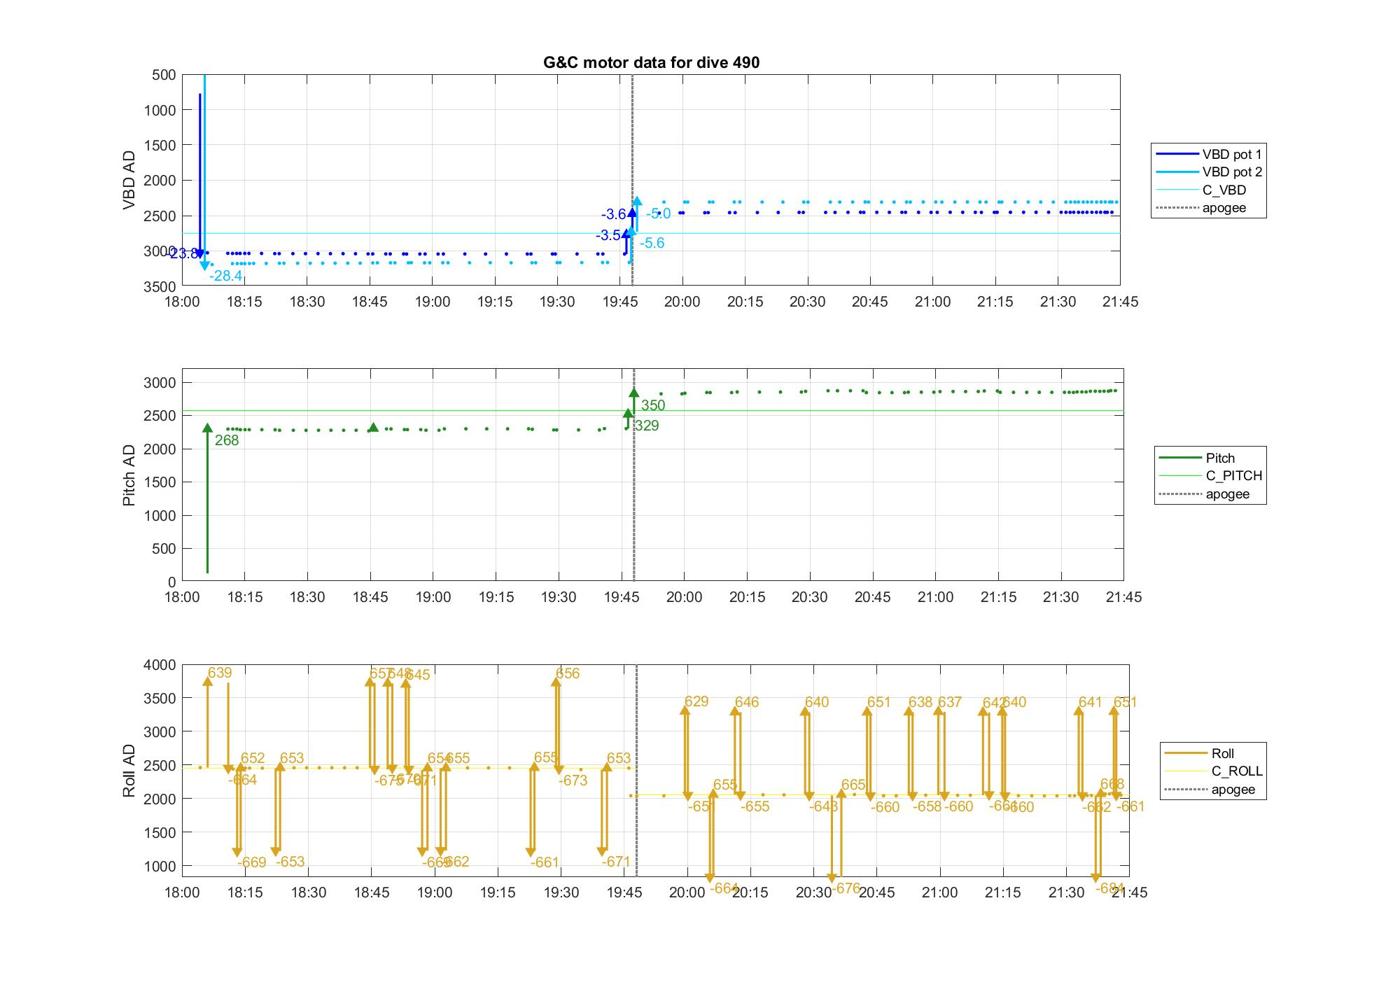
Task: Click "apogee" in the Roll plot legend
Action: [x=1233, y=789]
